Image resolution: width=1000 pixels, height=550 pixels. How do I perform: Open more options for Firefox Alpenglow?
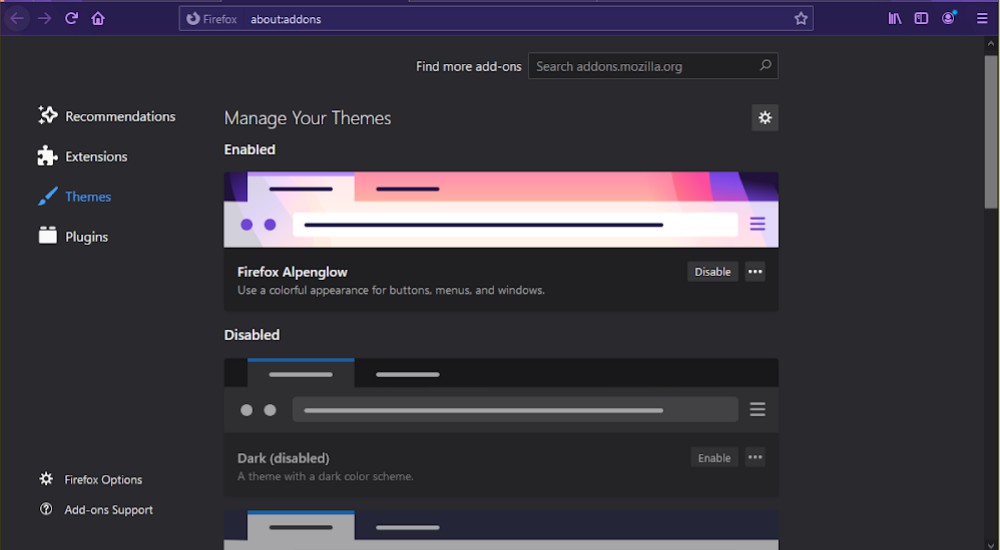point(755,272)
